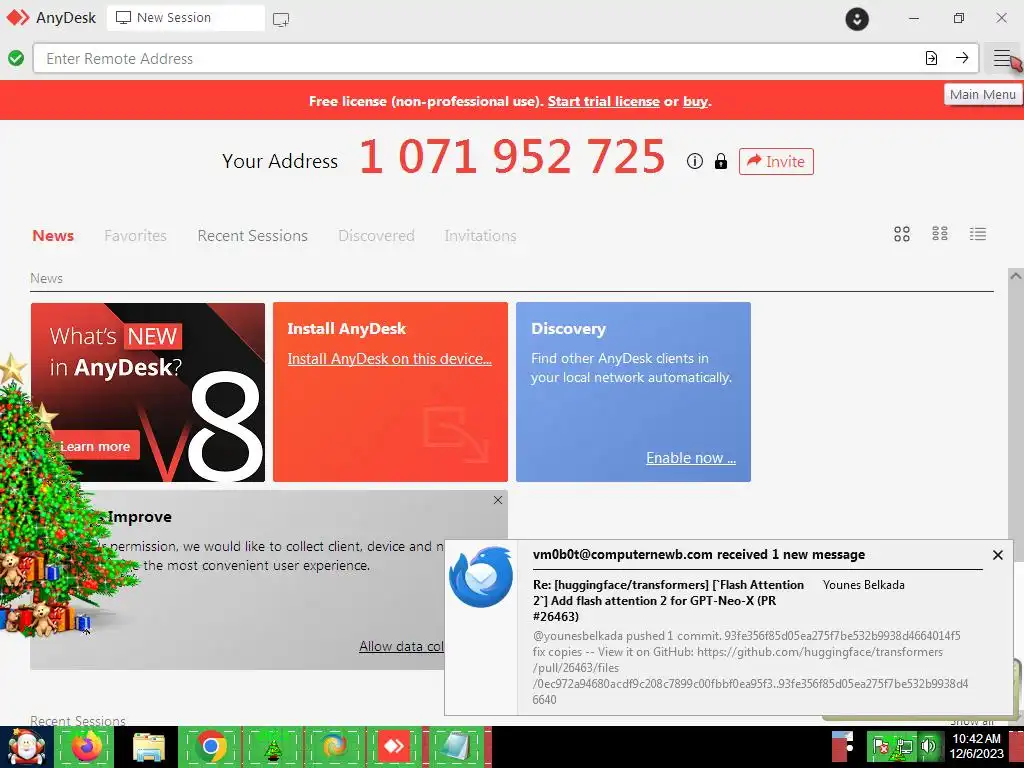Select the News tab
Image resolution: width=1024 pixels, height=768 pixels.
[x=53, y=236]
